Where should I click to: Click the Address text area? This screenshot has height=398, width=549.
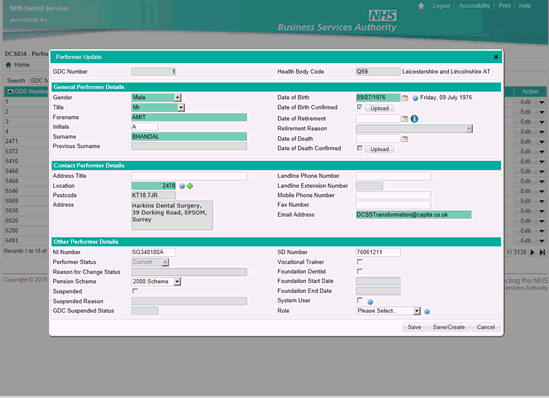(172, 215)
